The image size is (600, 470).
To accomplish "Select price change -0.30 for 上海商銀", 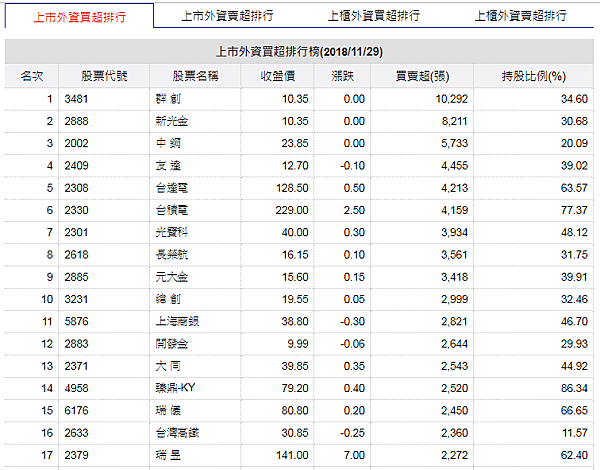I will tap(352, 321).
